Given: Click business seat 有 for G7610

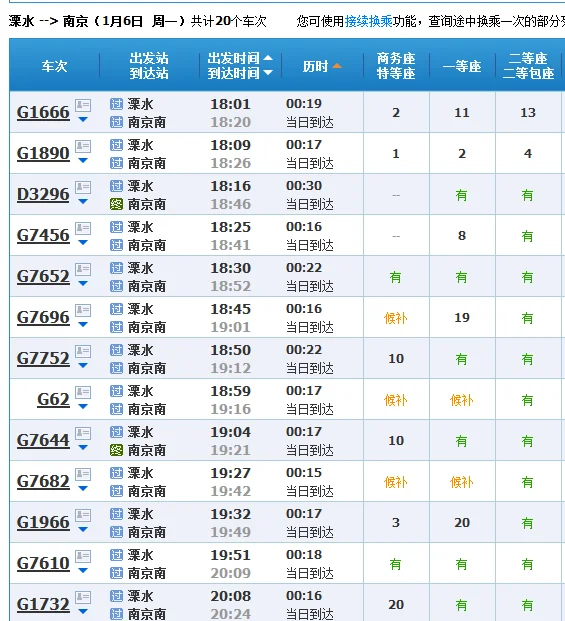Looking at the screenshot, I should 396,564.
